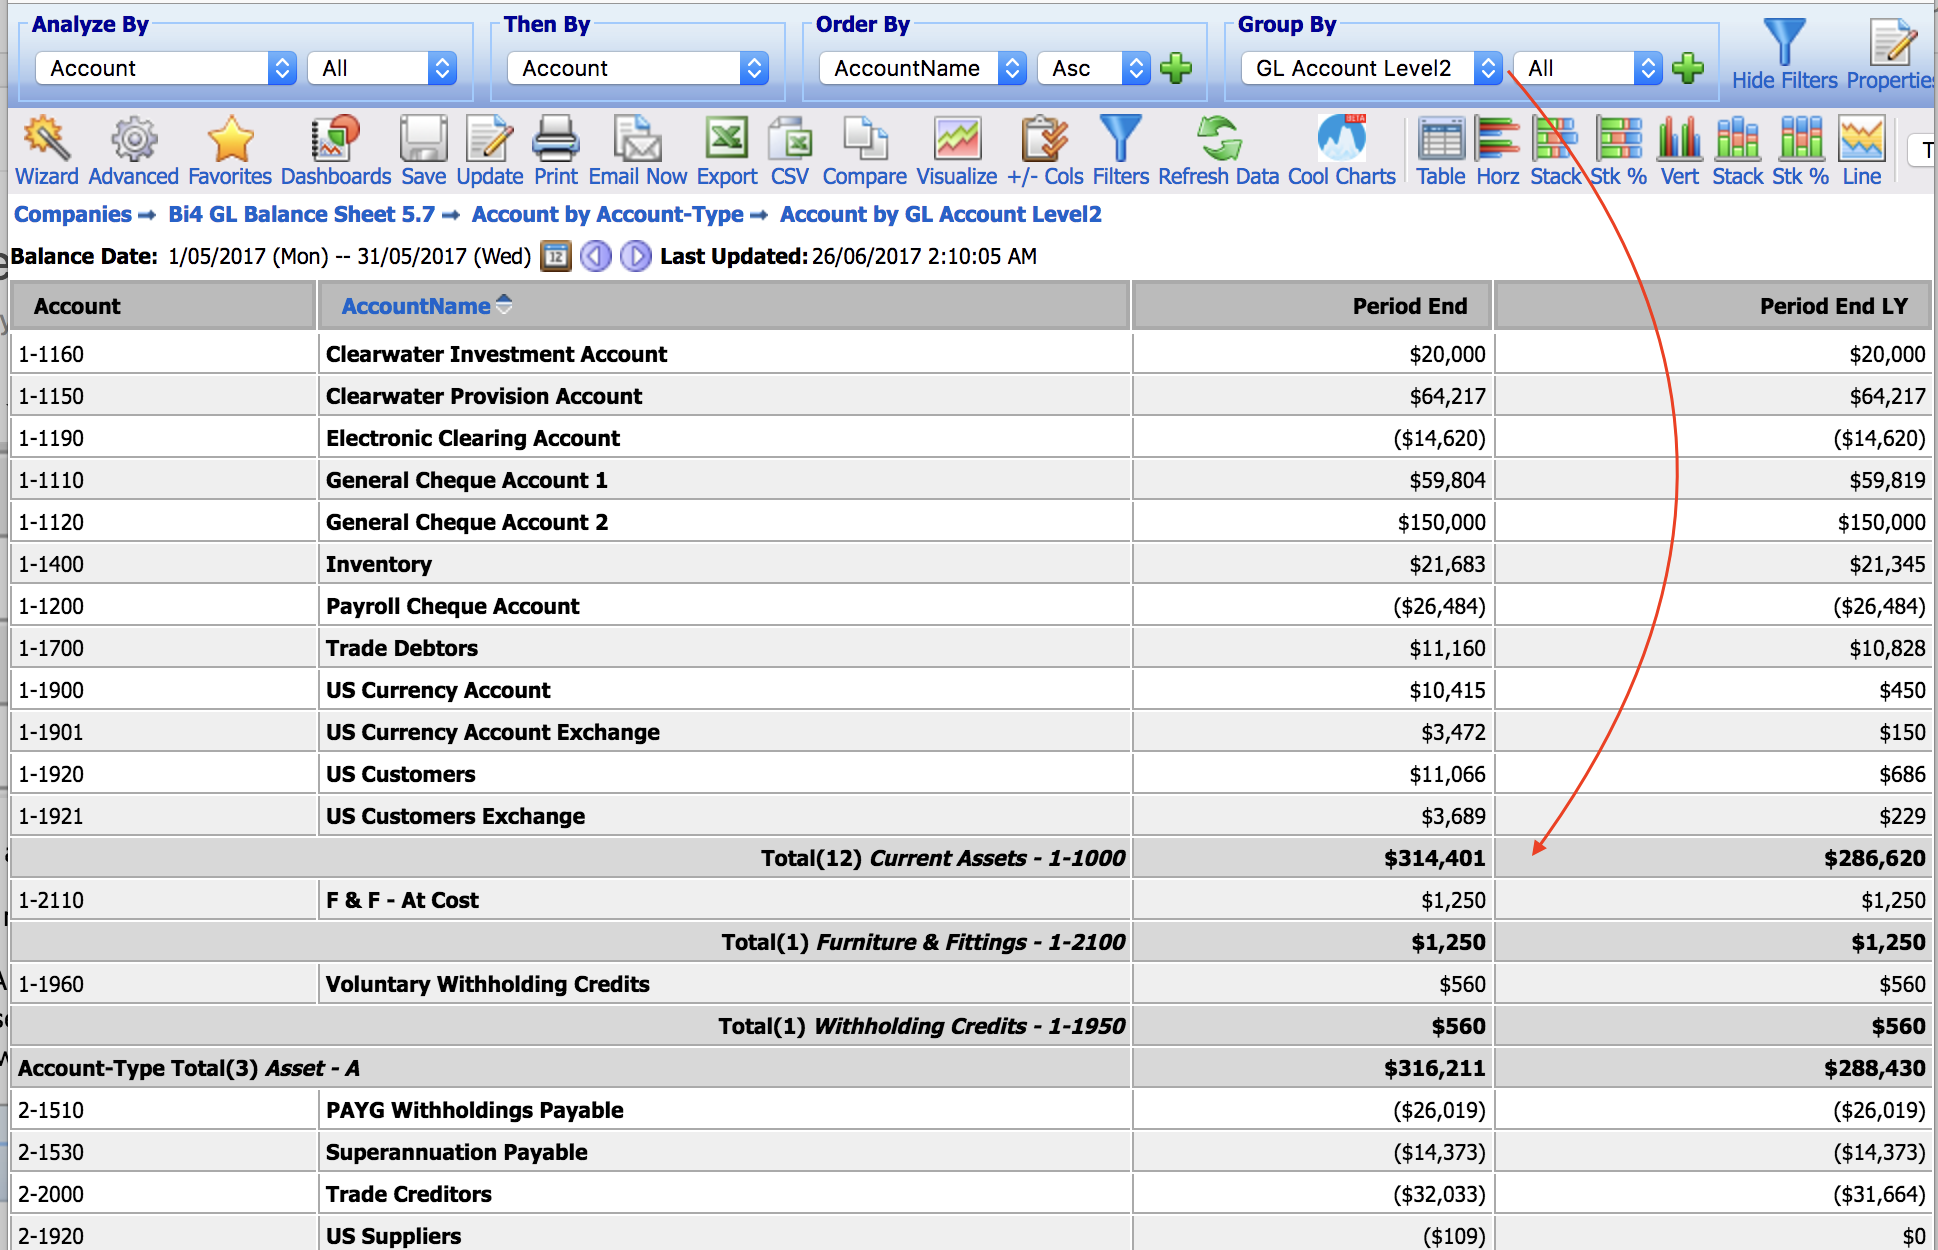
Task: Go to previous balance period
Action: point(596,257)
